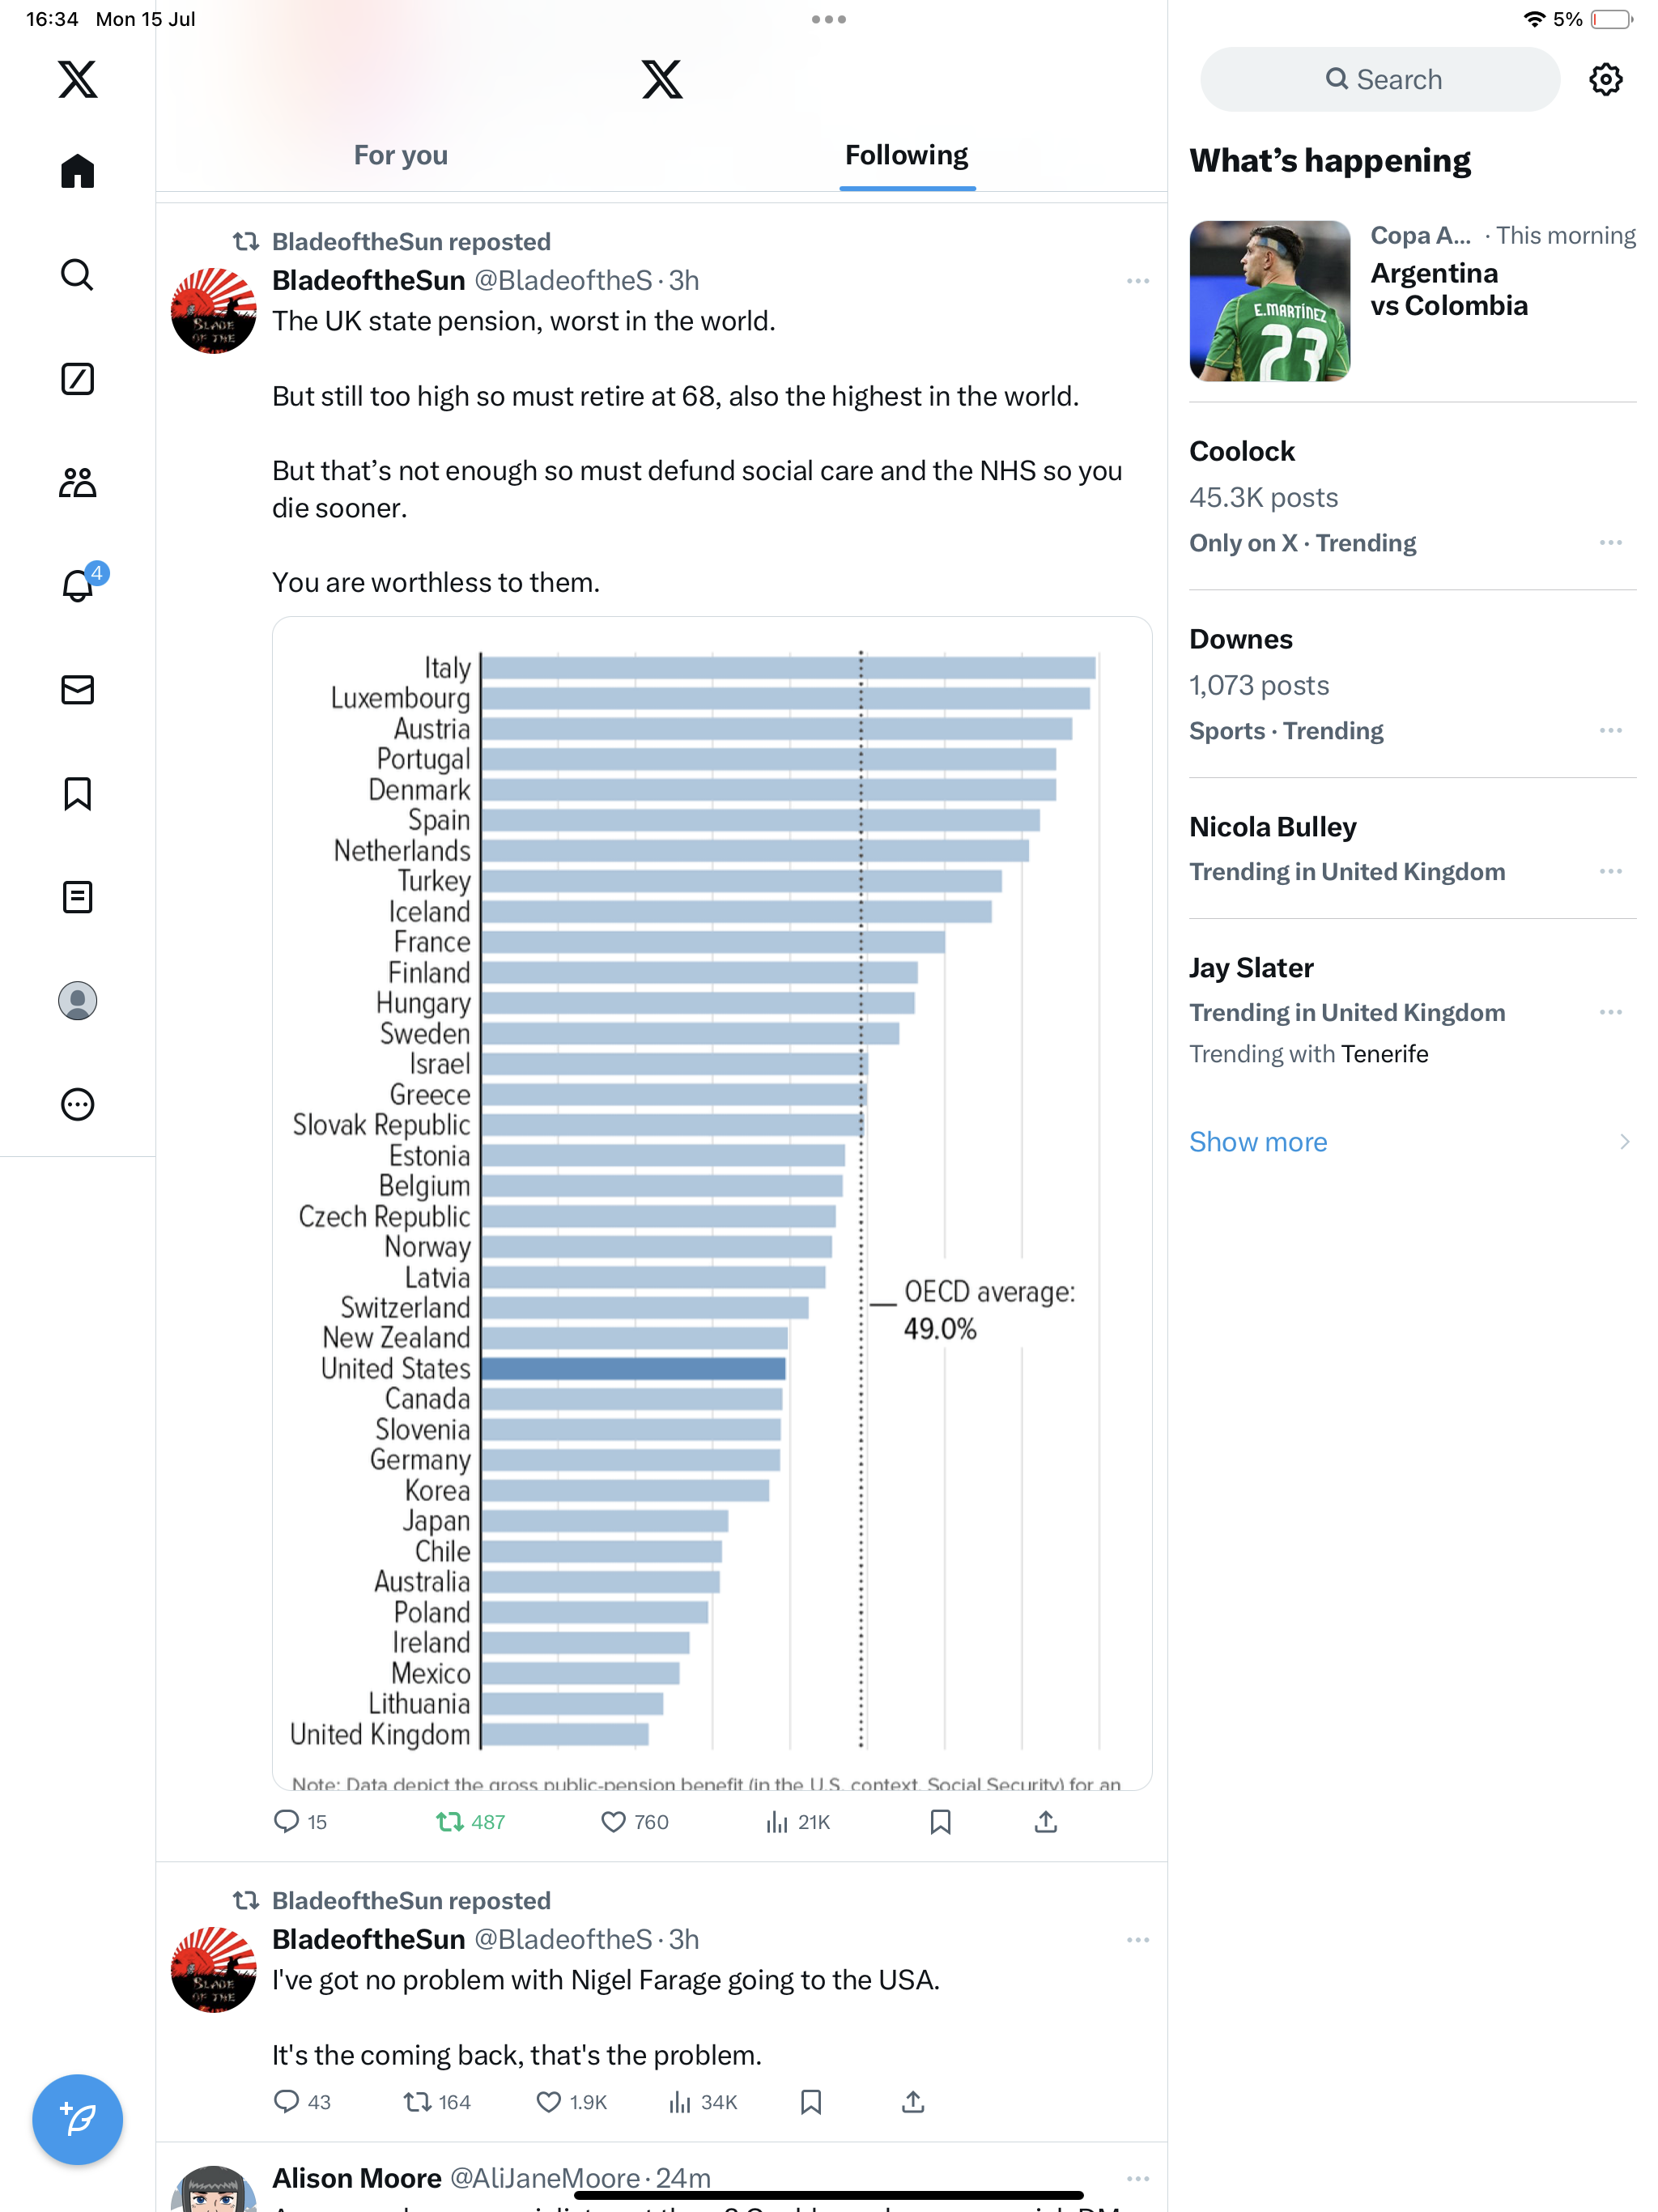Undo repost on UK pension post
Image resolution: width=1658 pixels, height=2212 pixels.
point(450,1822)
